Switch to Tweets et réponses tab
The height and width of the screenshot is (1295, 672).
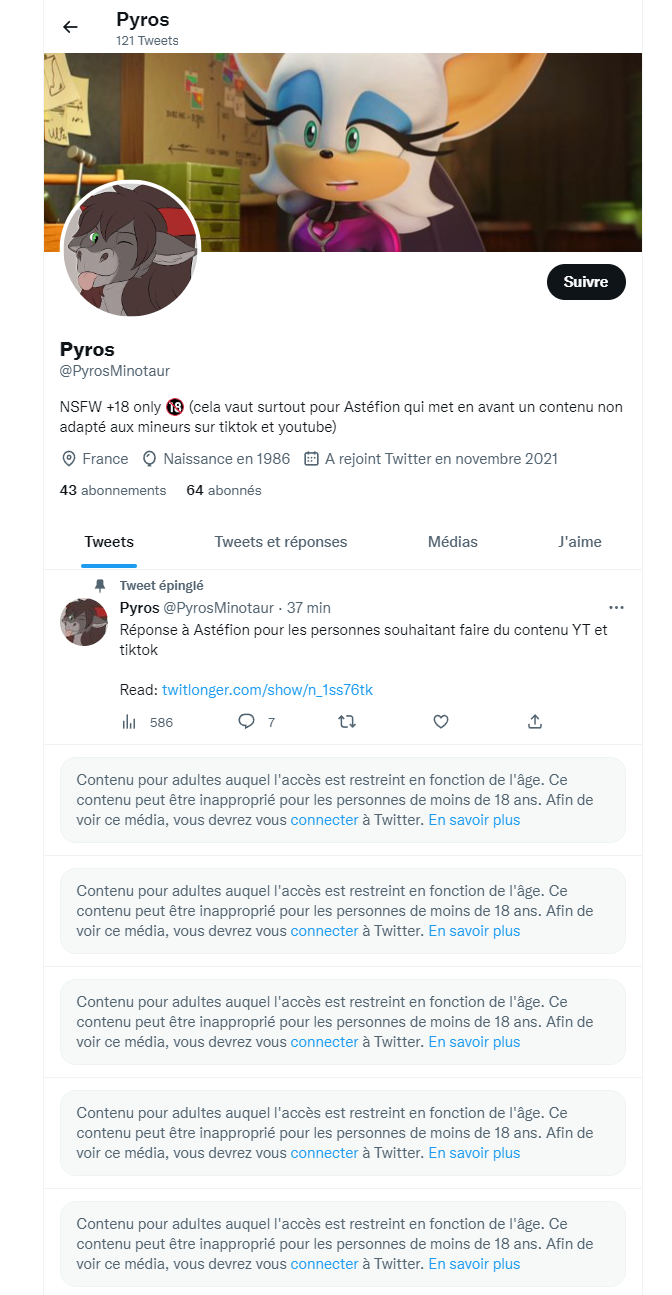[x=281, y=542]
